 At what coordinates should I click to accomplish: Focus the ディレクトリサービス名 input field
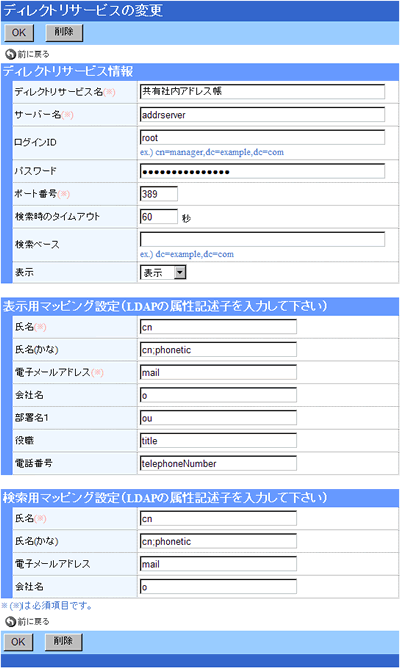[x=262, y=91]
